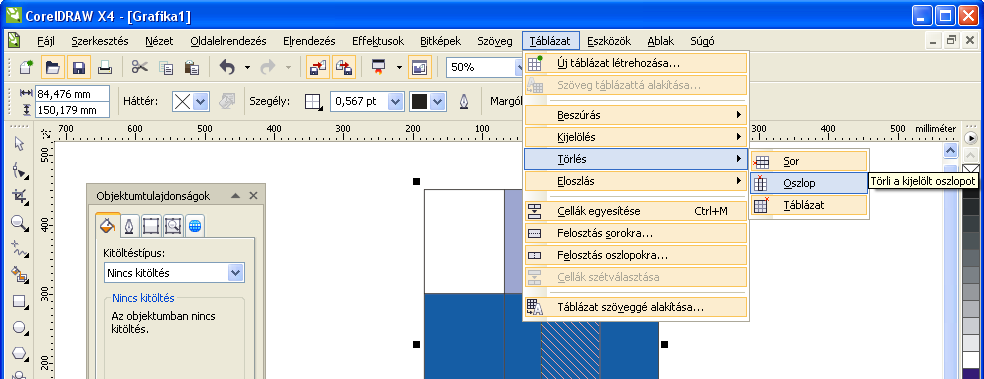Click the Welcome screen icon
Image resolution: width=984 pixels, height=379 pixels.
click(x=420, y=67)
